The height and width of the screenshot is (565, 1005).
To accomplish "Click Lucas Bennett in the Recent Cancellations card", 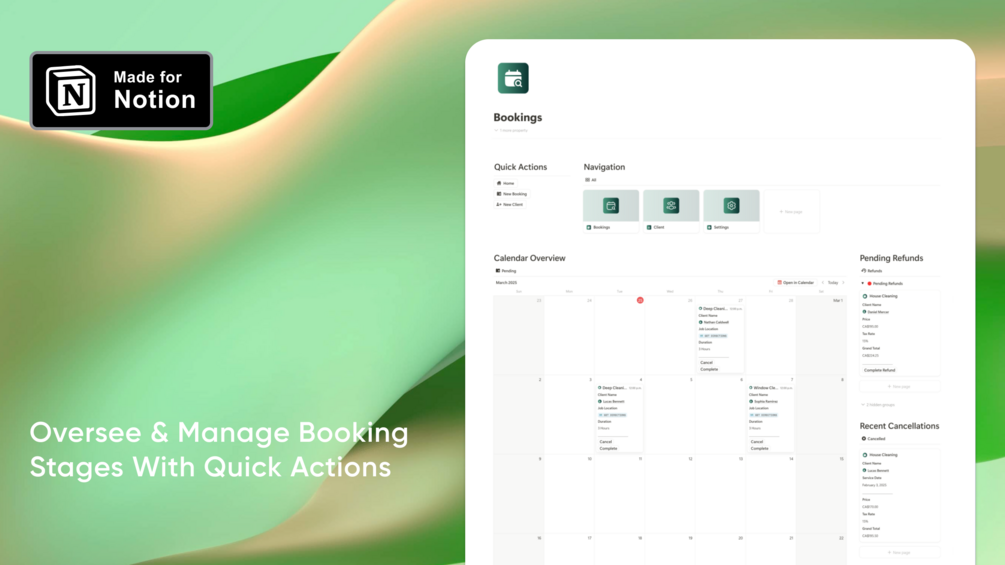I will coord(876,471).
